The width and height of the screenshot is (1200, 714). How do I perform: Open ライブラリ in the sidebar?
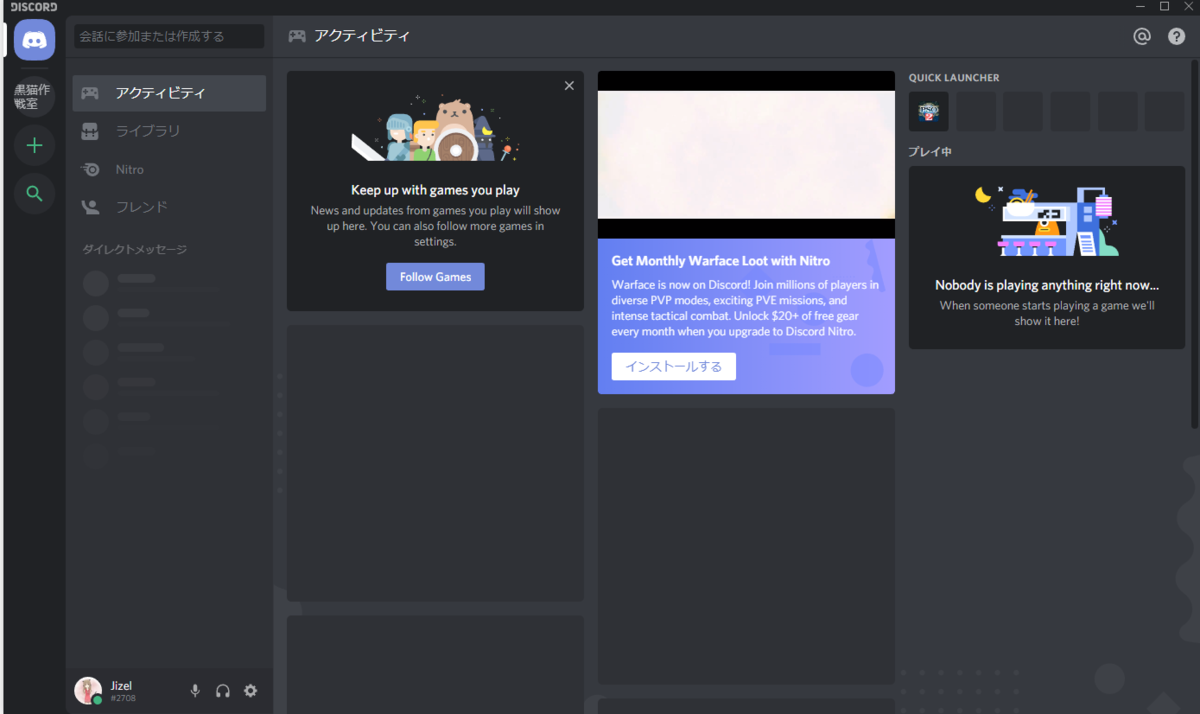point(169,131)
